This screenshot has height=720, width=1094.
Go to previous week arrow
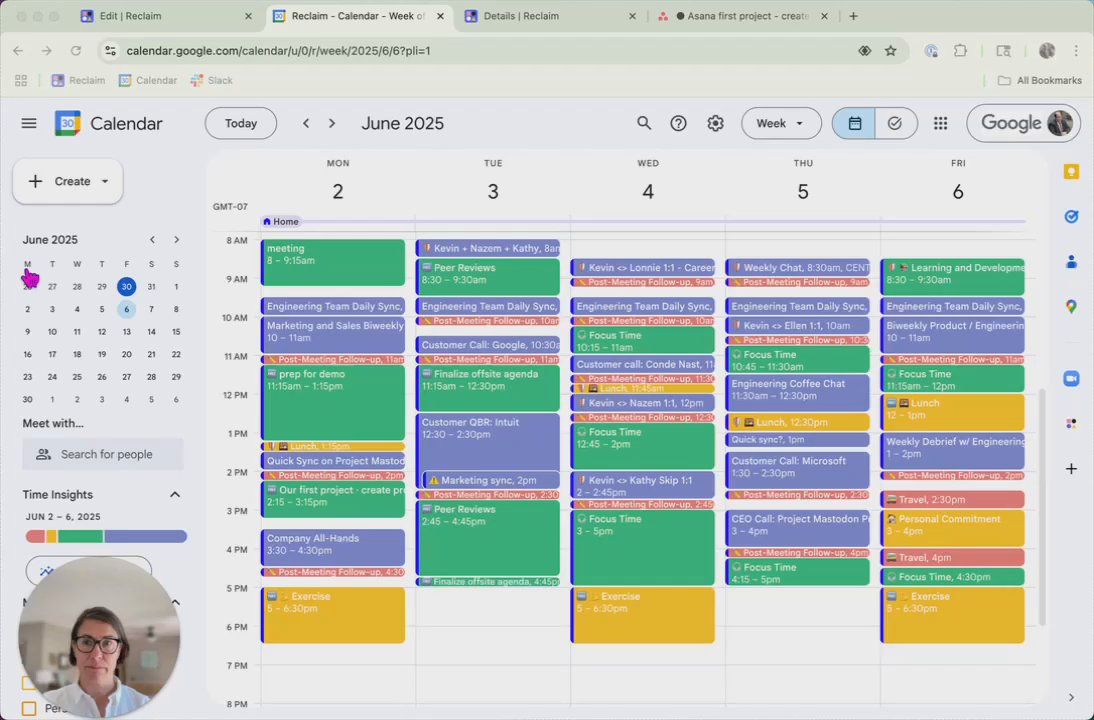pos(306,123)
